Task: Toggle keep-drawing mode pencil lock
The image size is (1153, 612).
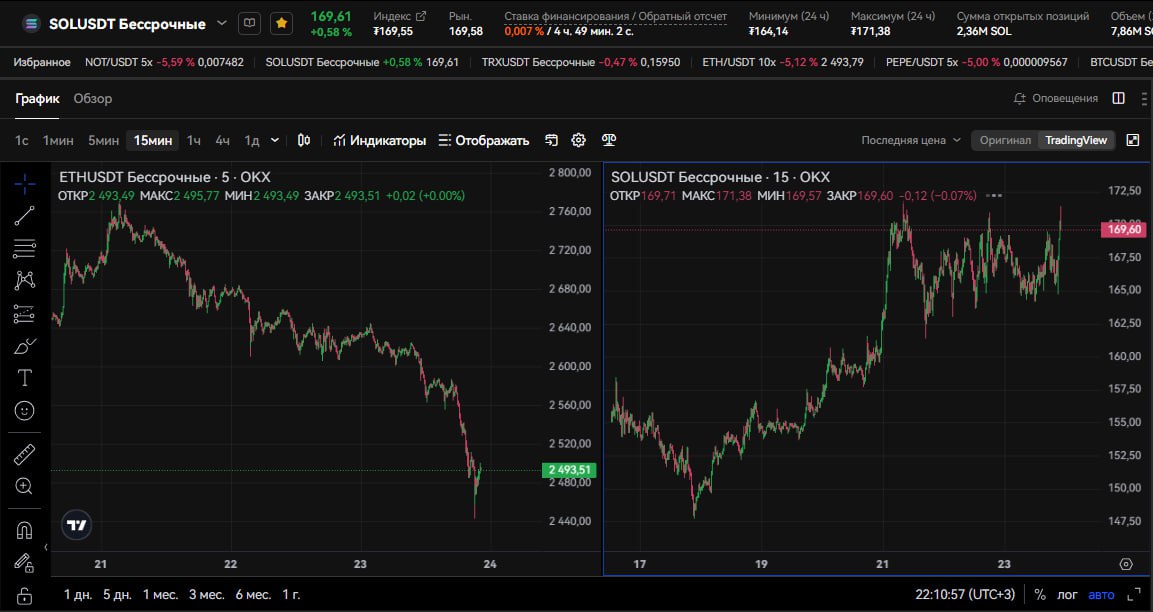Action: [x=24, y=563]
